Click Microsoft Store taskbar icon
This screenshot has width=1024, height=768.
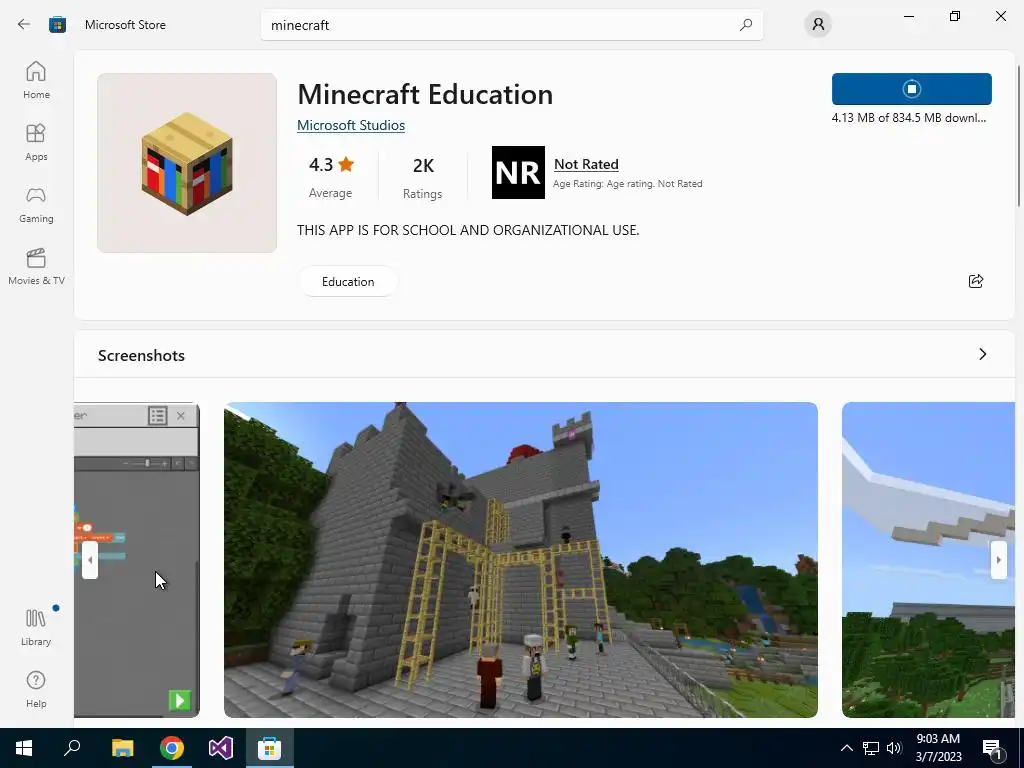coord(269,748)
